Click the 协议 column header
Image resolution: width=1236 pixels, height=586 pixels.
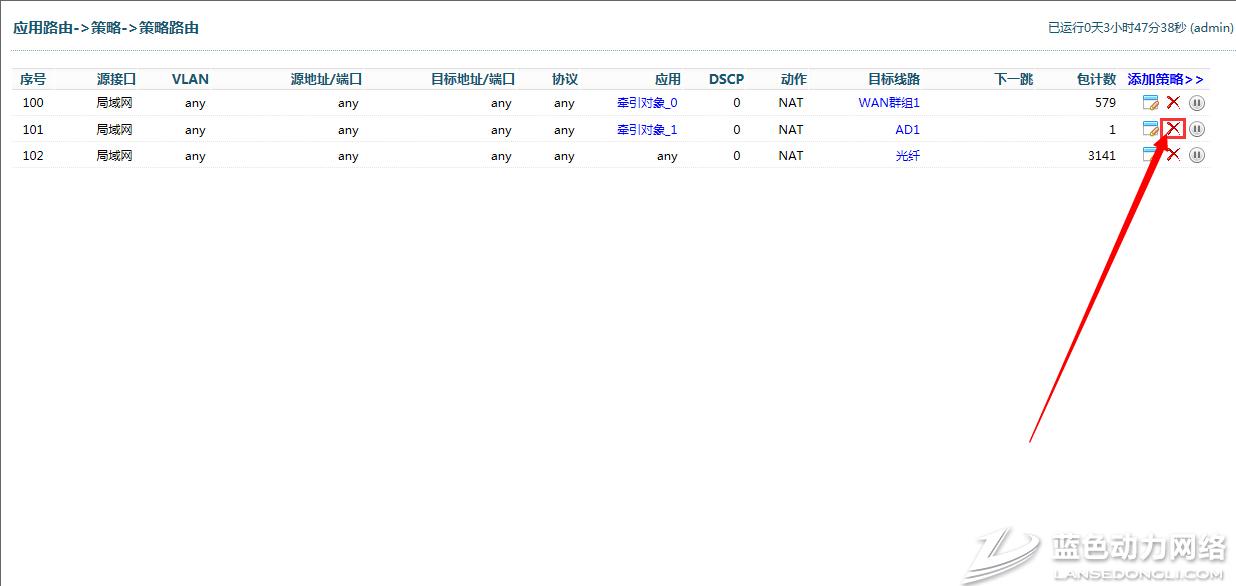pyautogui.click(x=565, y=79)
